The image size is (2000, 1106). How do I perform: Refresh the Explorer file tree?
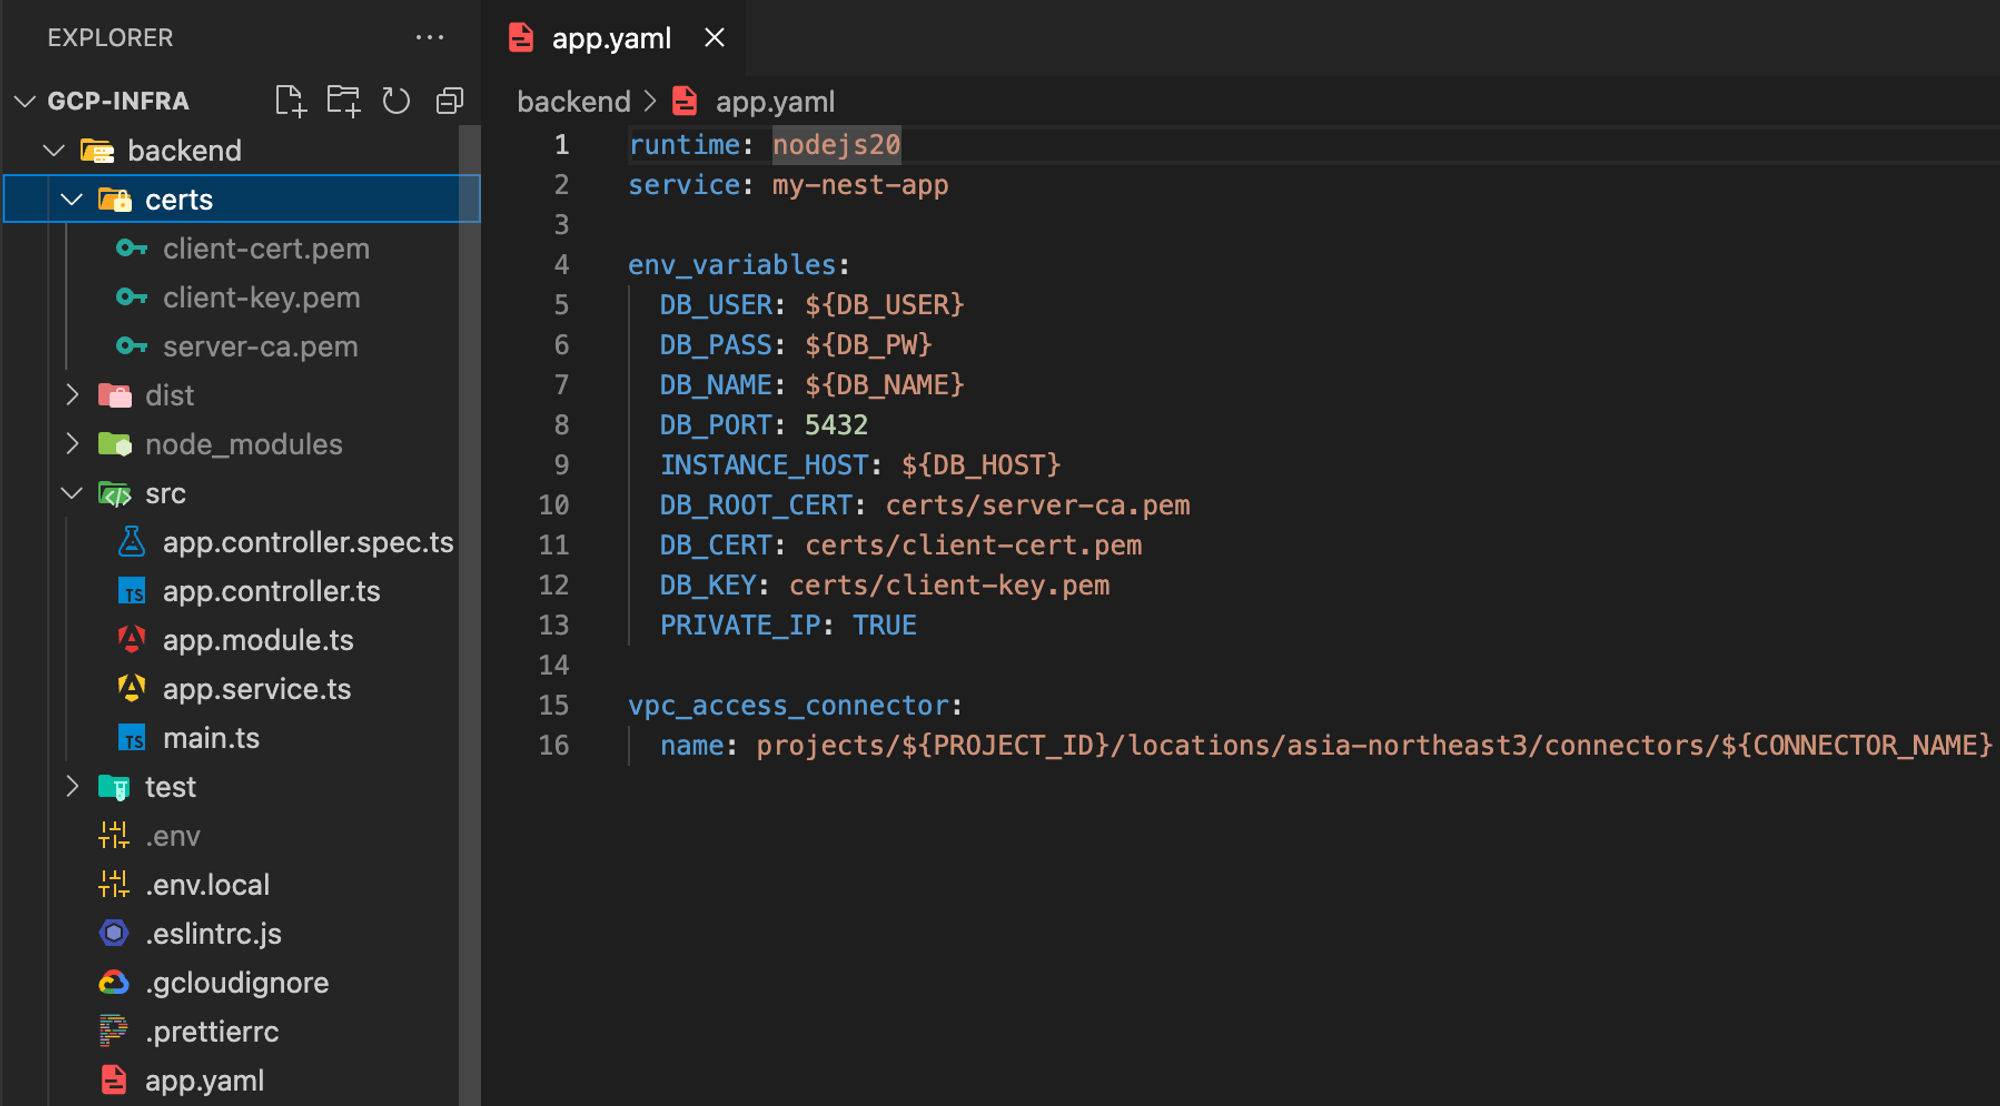pyautogui.click(x=396, y=101)
